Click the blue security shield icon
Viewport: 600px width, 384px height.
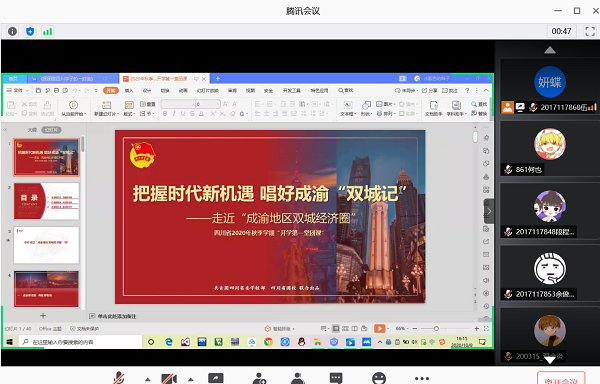30,31
